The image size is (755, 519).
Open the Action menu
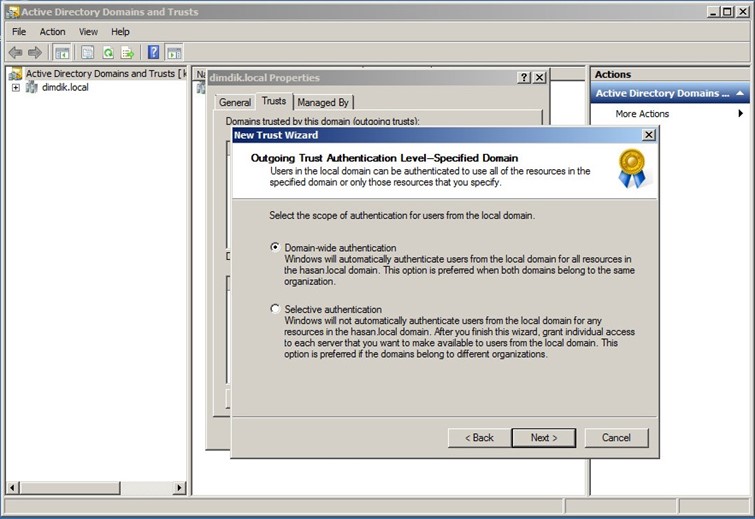tap(52, 32)
